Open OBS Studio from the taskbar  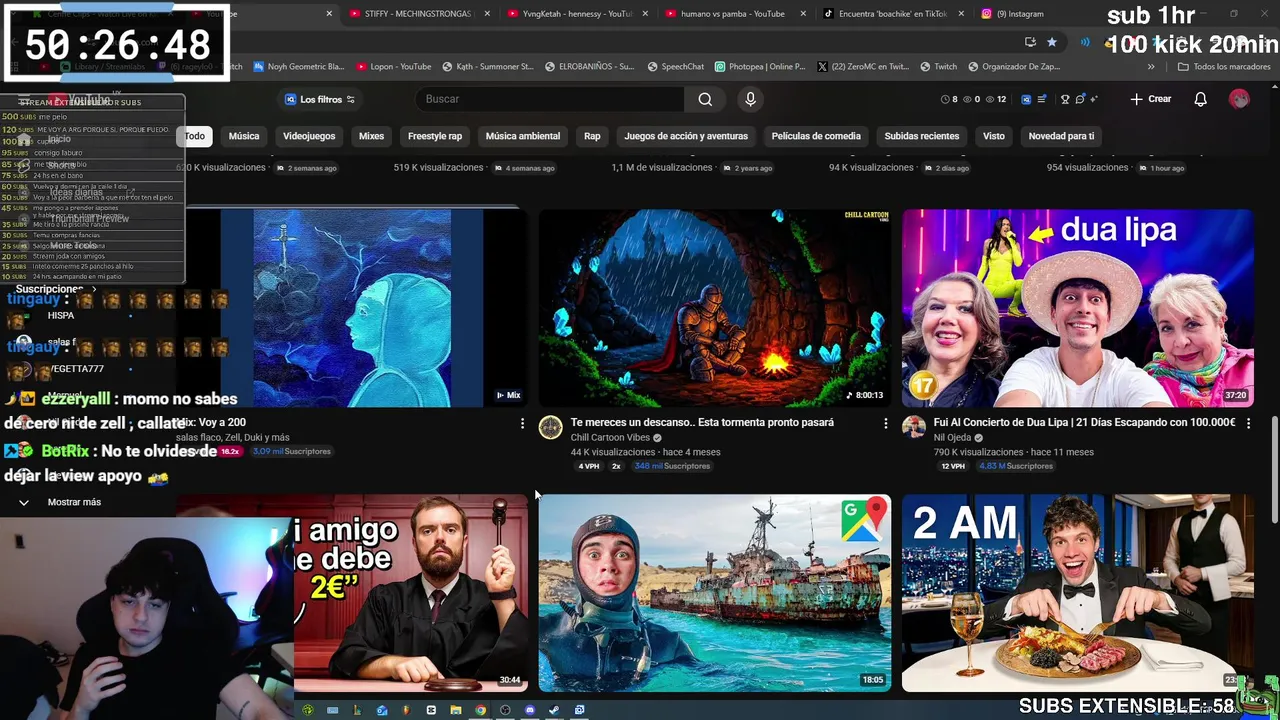505,710
